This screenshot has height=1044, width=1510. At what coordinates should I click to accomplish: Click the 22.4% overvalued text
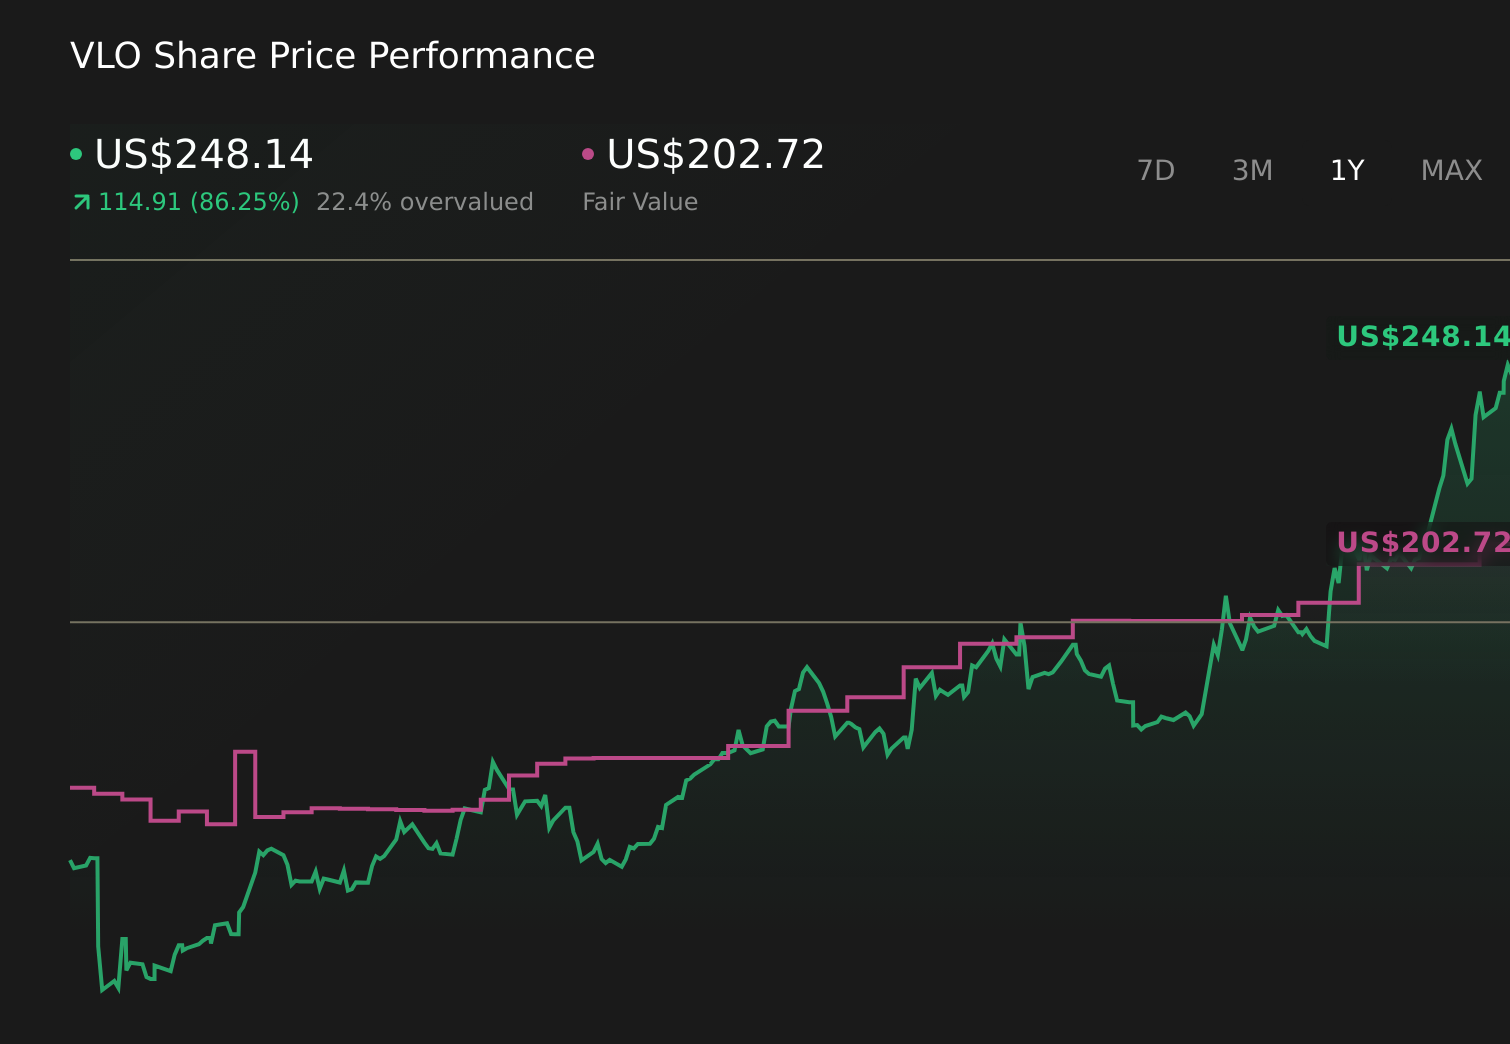[x=424, y=202]
